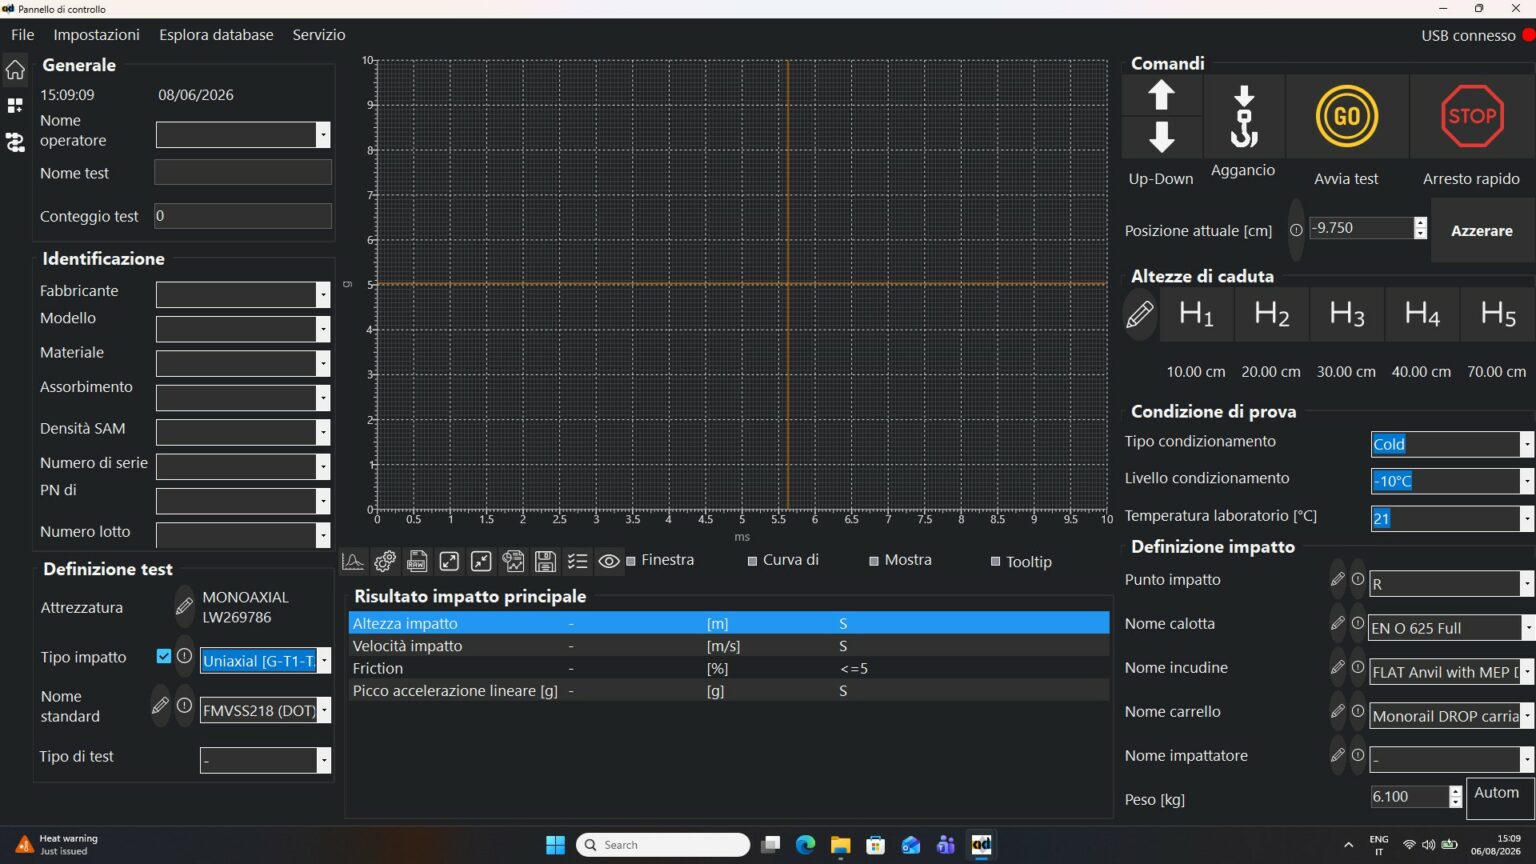Viewport: 1536px width, 864px height.
Task: Expand the Materiale dropdown
Action: 322,364
